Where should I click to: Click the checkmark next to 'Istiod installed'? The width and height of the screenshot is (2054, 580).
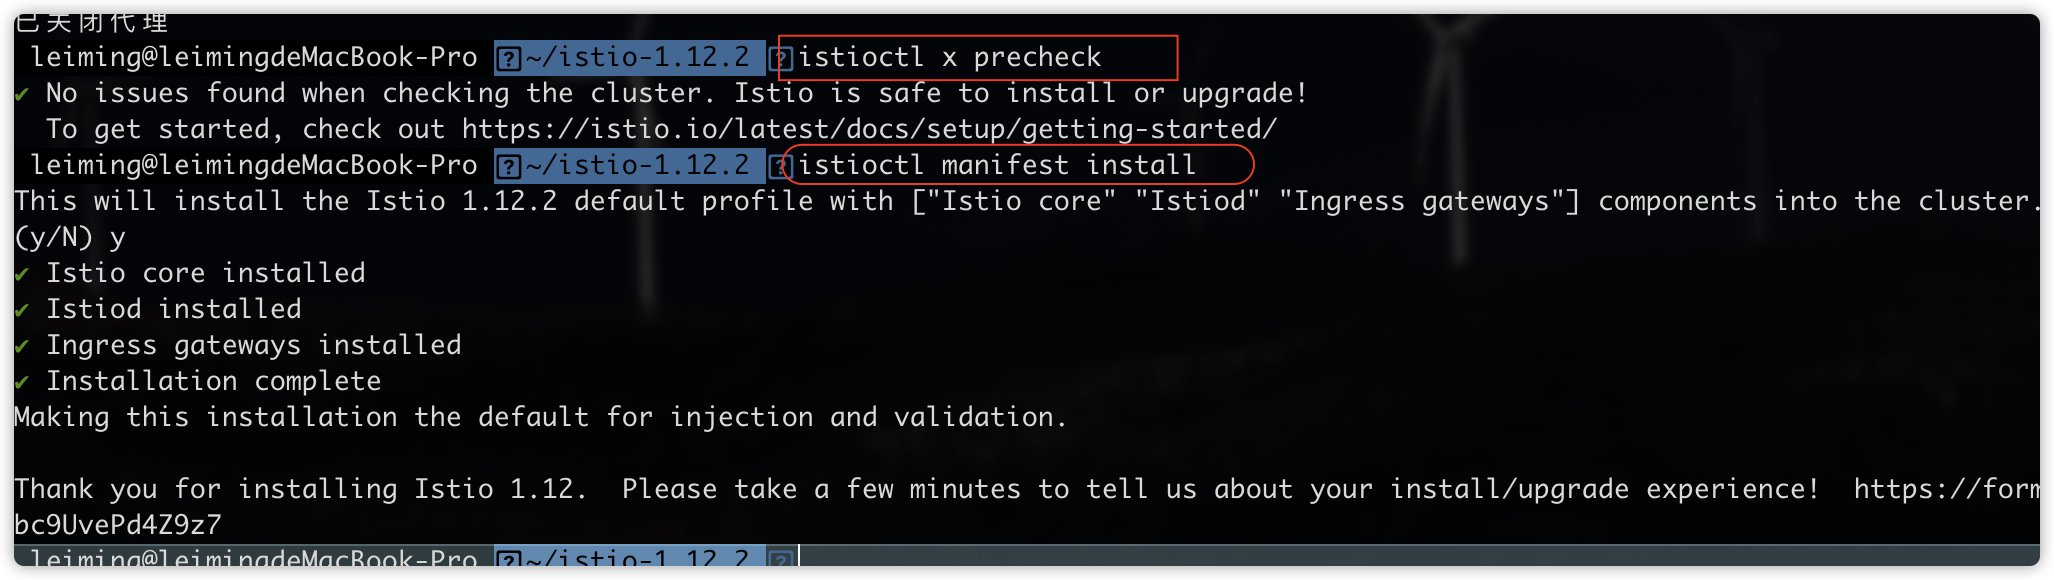pos(22,310)
